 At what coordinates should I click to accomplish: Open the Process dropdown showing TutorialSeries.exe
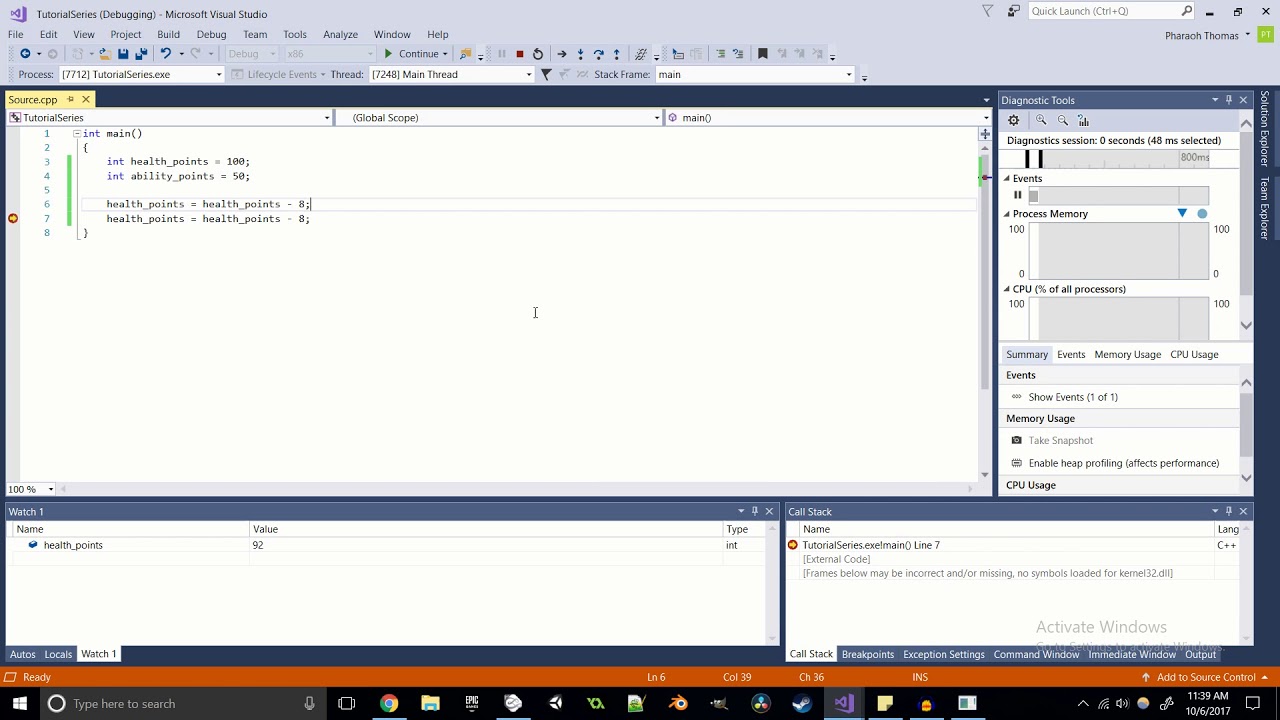click(141, 74)
